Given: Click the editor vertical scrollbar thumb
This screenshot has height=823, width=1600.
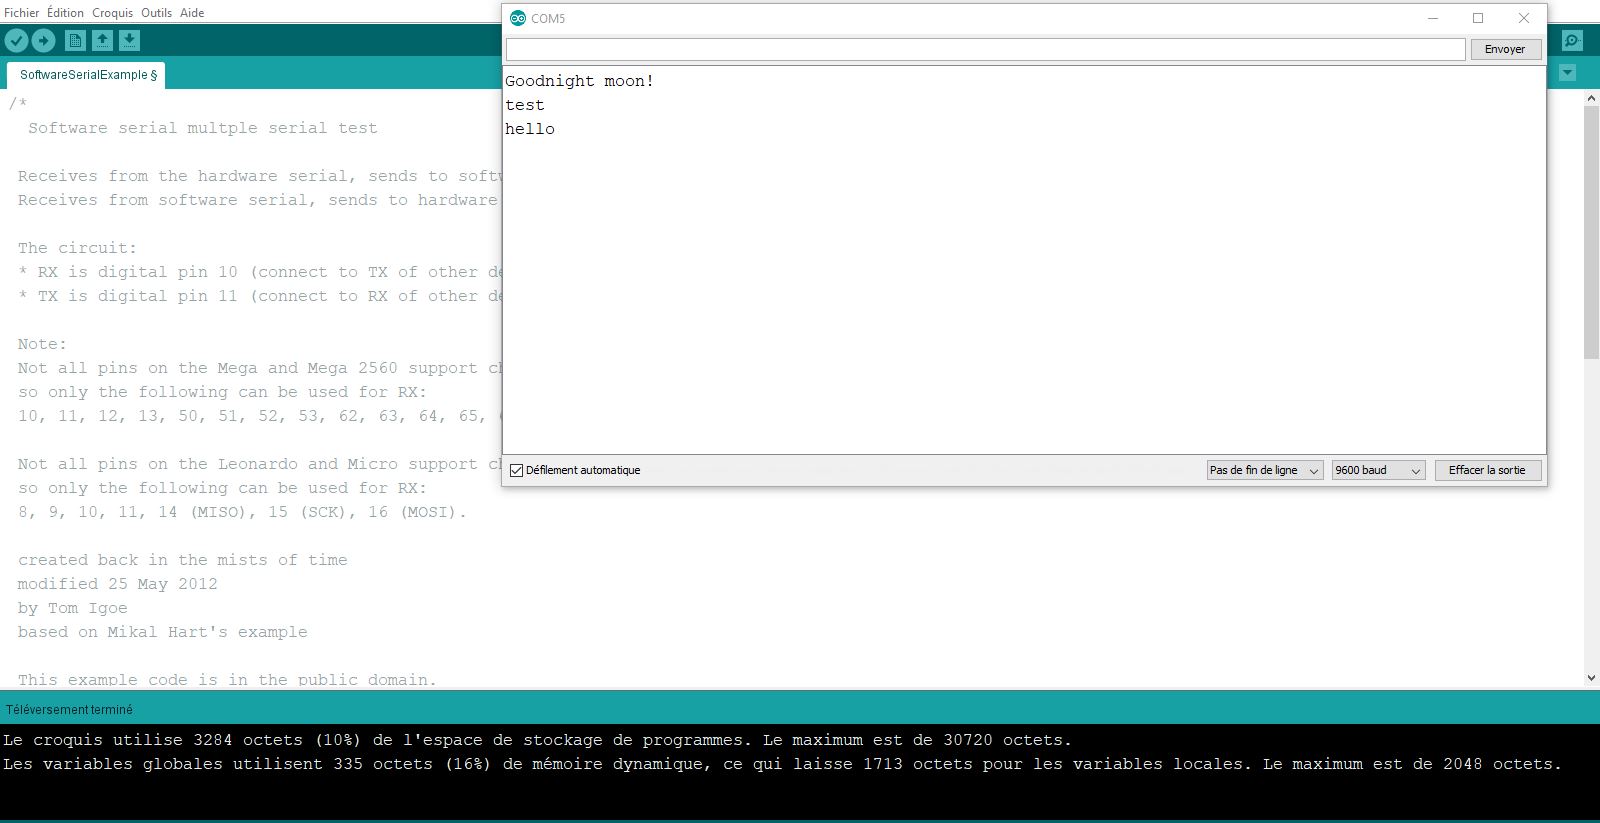Looking at the screenshot, I should click(x=1591, y=232).
